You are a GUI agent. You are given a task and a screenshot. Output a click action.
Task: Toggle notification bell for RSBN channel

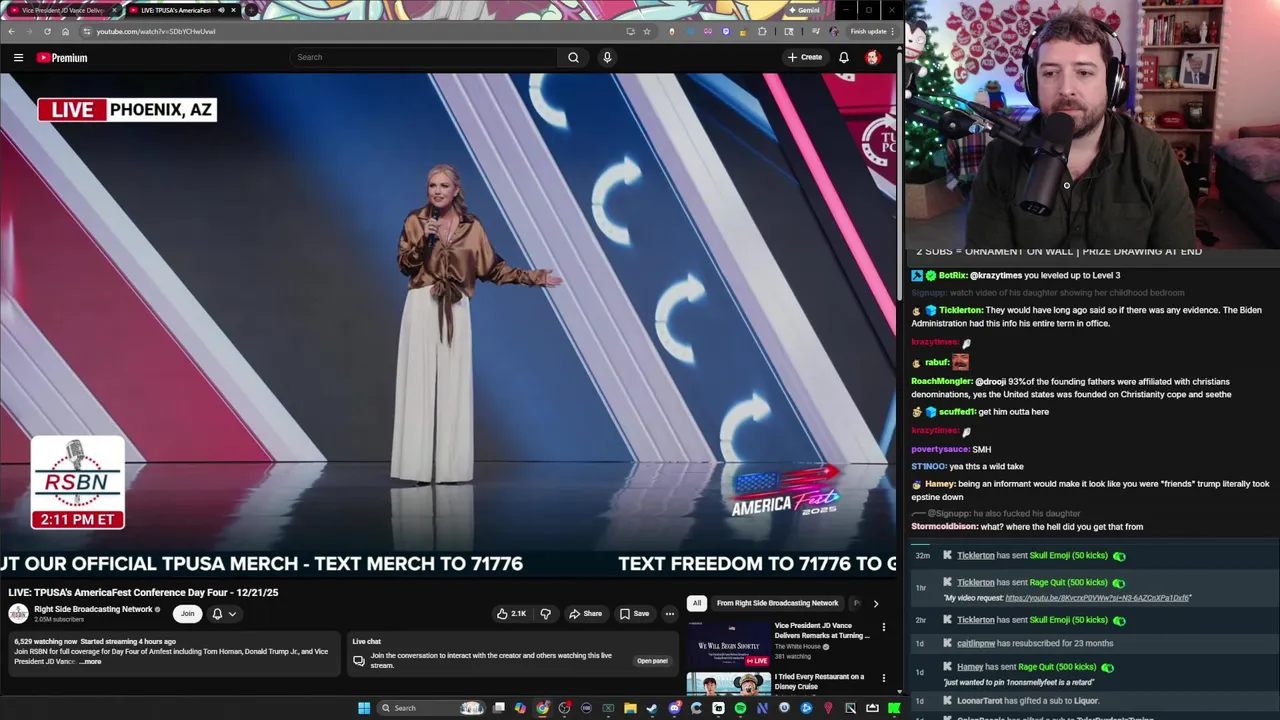point(217,614)
